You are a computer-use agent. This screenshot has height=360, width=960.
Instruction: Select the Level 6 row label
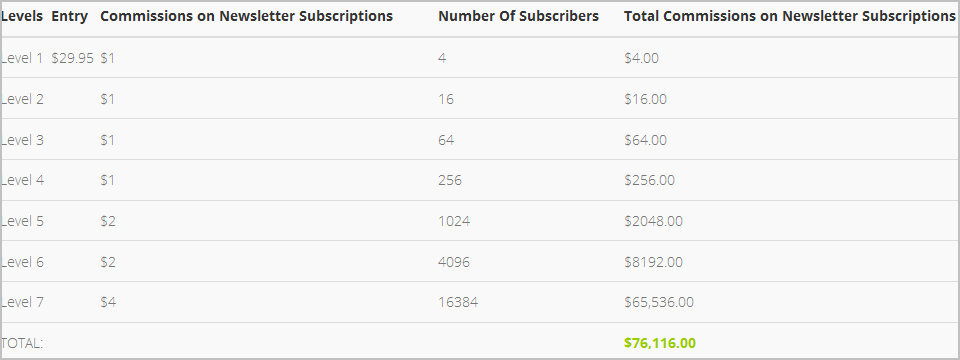pyautogui.click(x=22, y=261)
